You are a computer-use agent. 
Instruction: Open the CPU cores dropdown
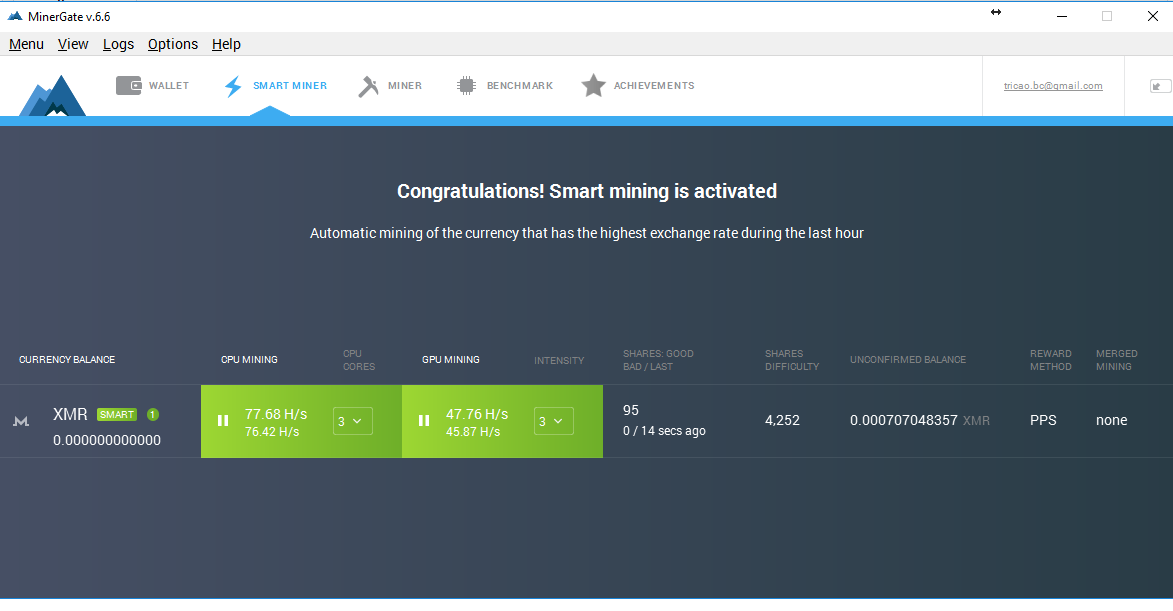352,421
